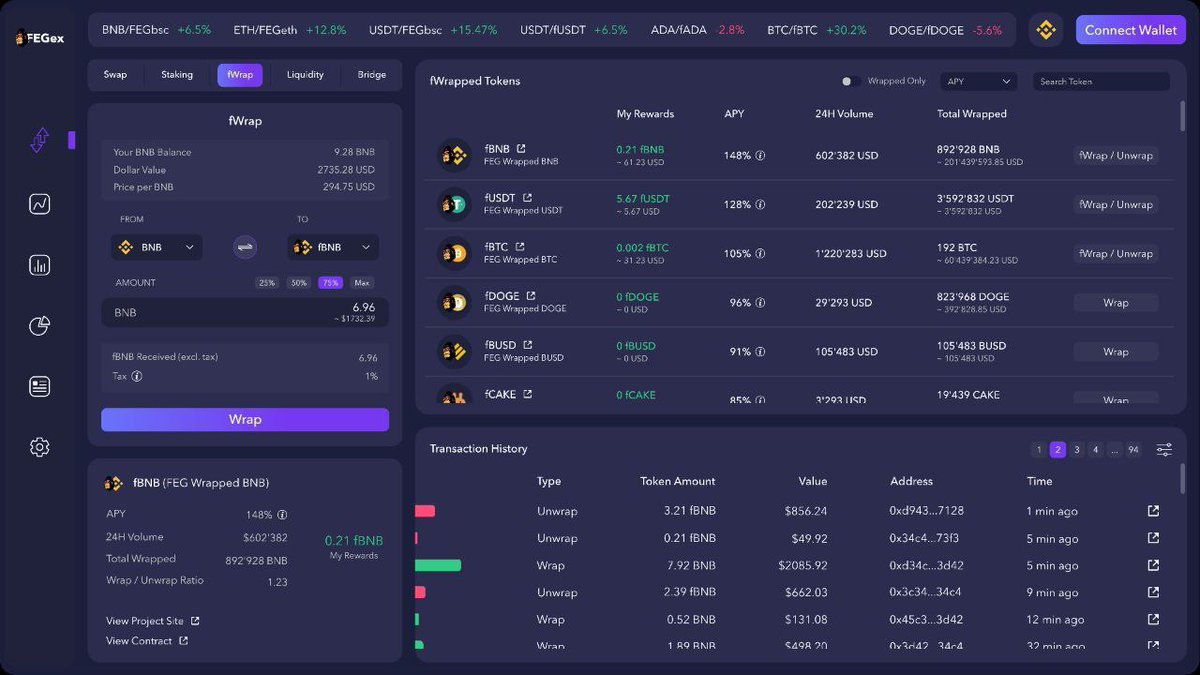Click address 0xd943...7128
The image size is (1200, 675).
point(926,511)
